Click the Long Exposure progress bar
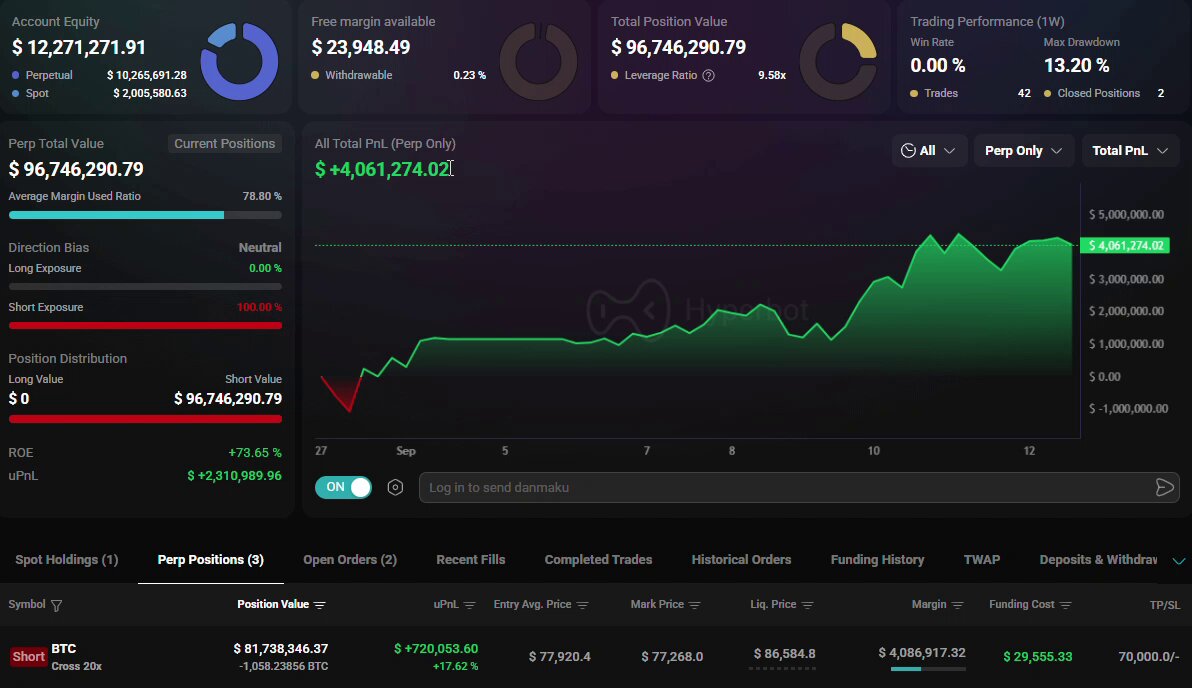Screen dimensions: 1192x688 click(x=145, y=287)
